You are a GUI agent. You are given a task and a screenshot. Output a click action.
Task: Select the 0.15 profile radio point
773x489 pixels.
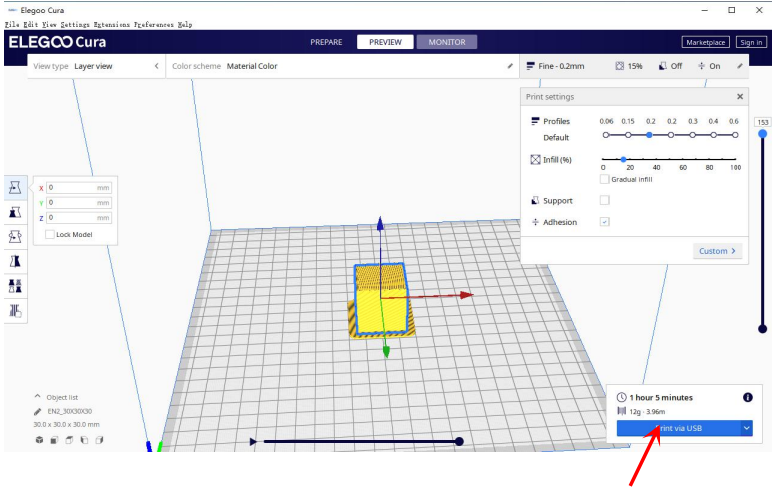(628, 135)
